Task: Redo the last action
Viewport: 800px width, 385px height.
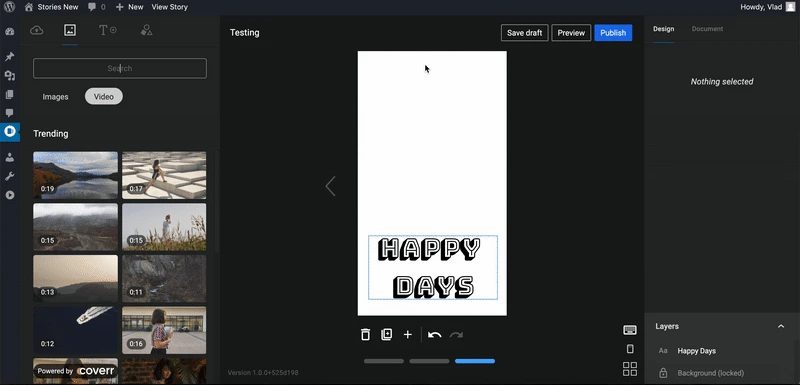Action: [456, 335]
